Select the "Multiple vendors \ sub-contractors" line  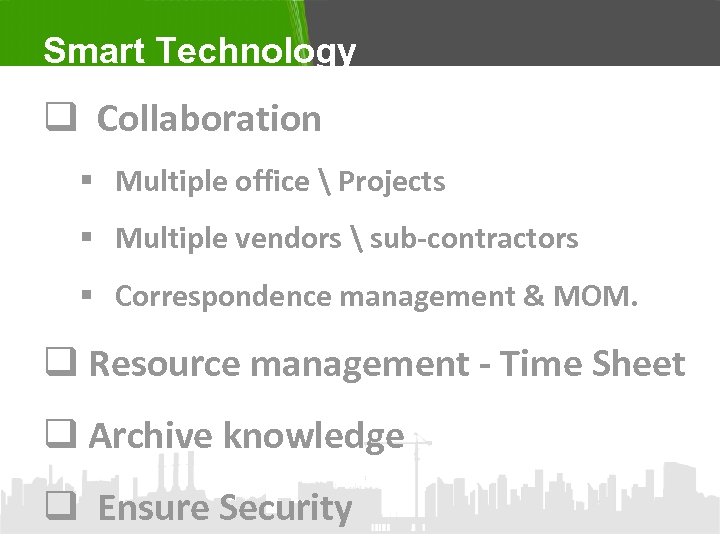click(x=346, y=239)
